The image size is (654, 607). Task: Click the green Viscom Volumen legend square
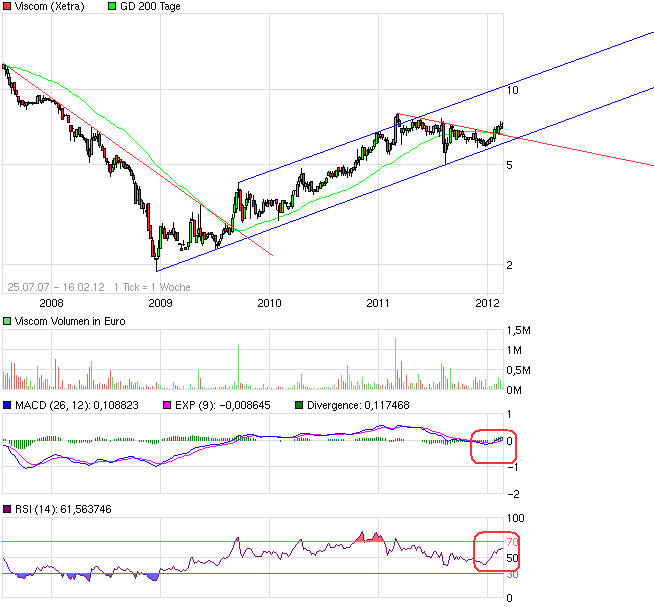coord(7,321)
